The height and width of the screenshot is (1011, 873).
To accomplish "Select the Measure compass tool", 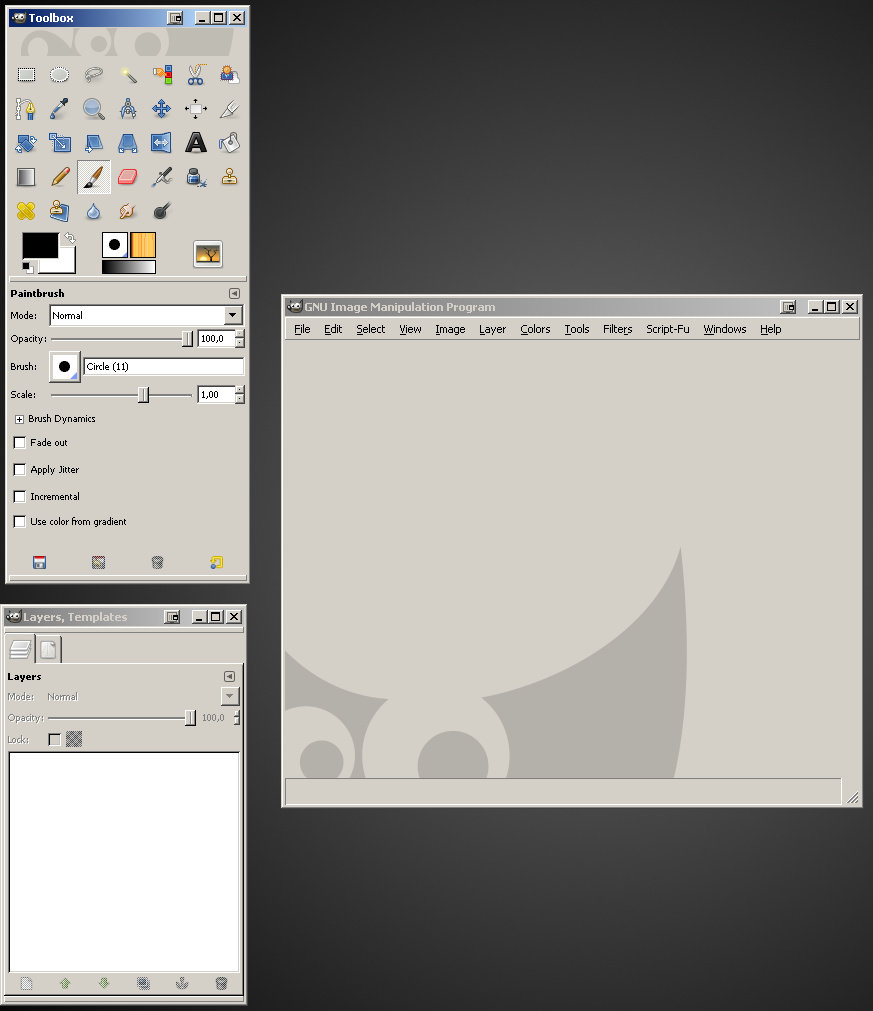I will point(128,108).
